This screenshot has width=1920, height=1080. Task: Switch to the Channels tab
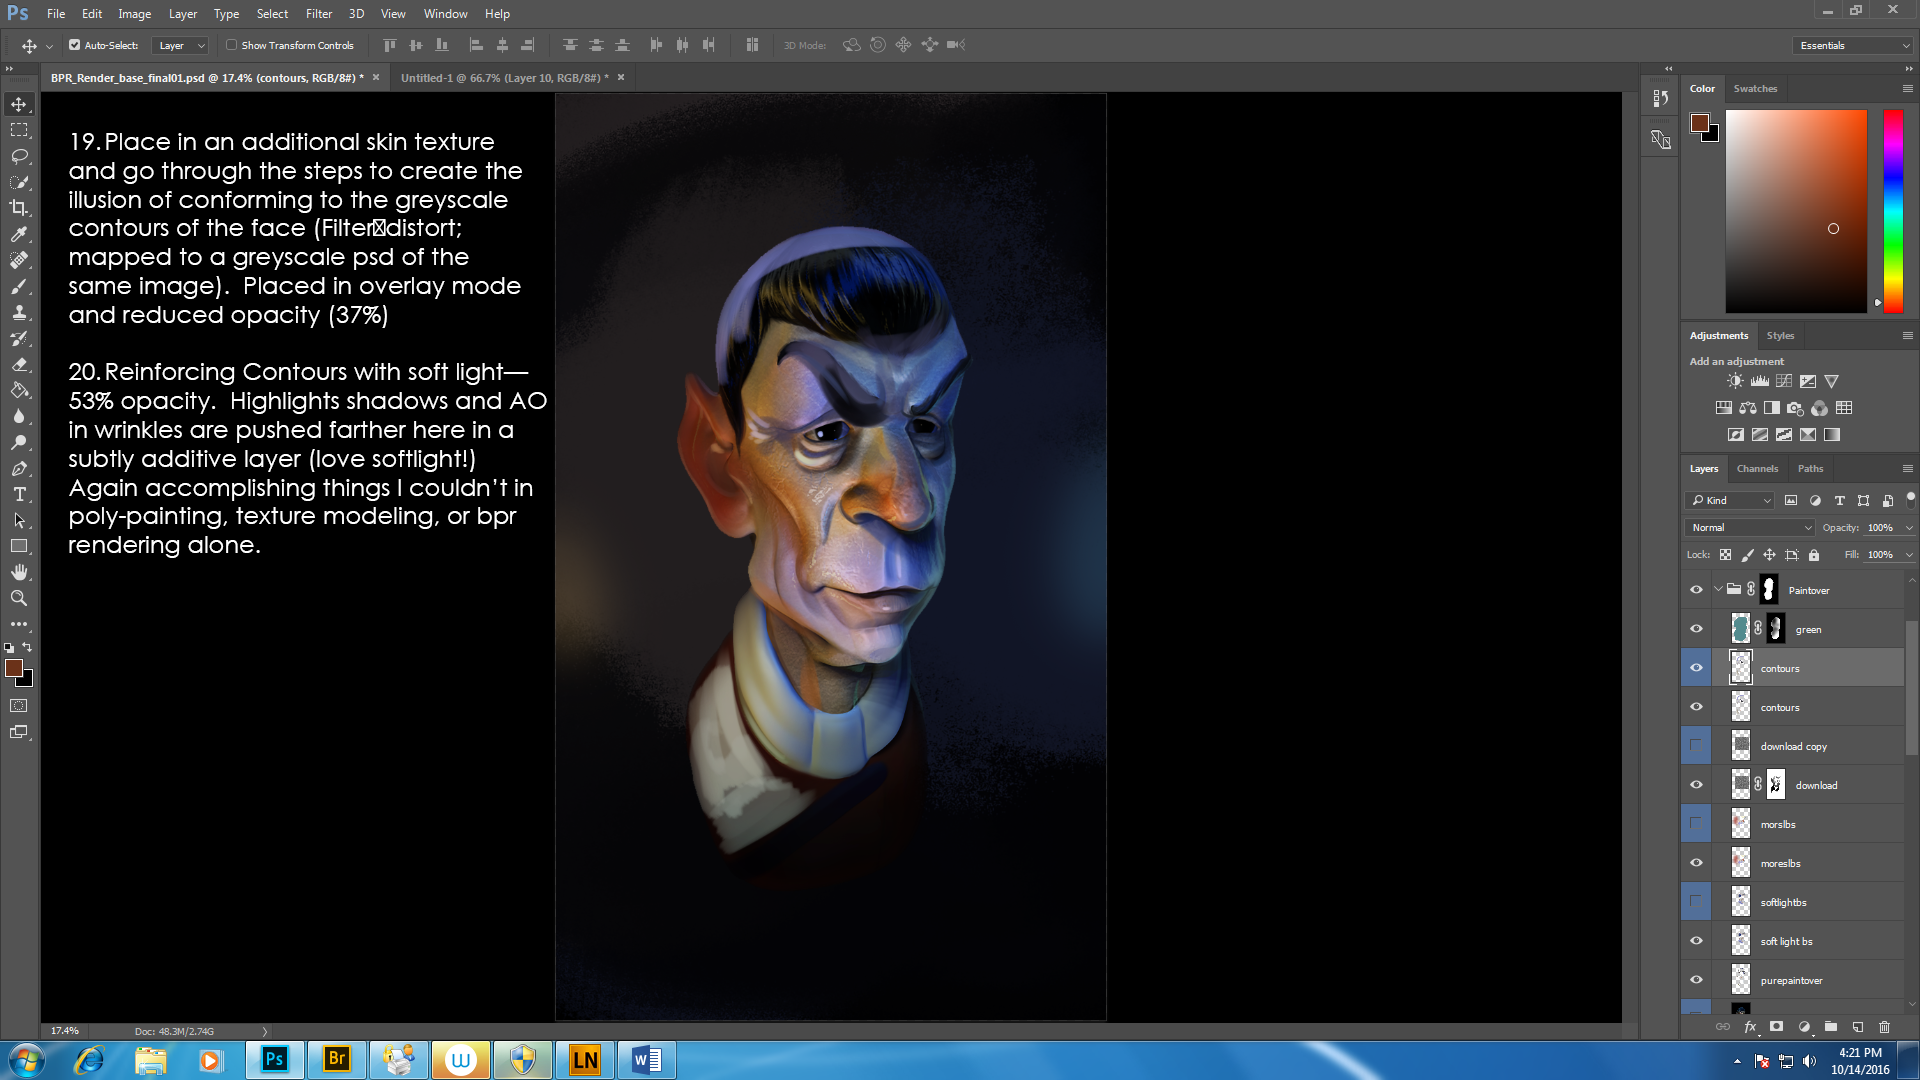click(x=1757, y=468)
